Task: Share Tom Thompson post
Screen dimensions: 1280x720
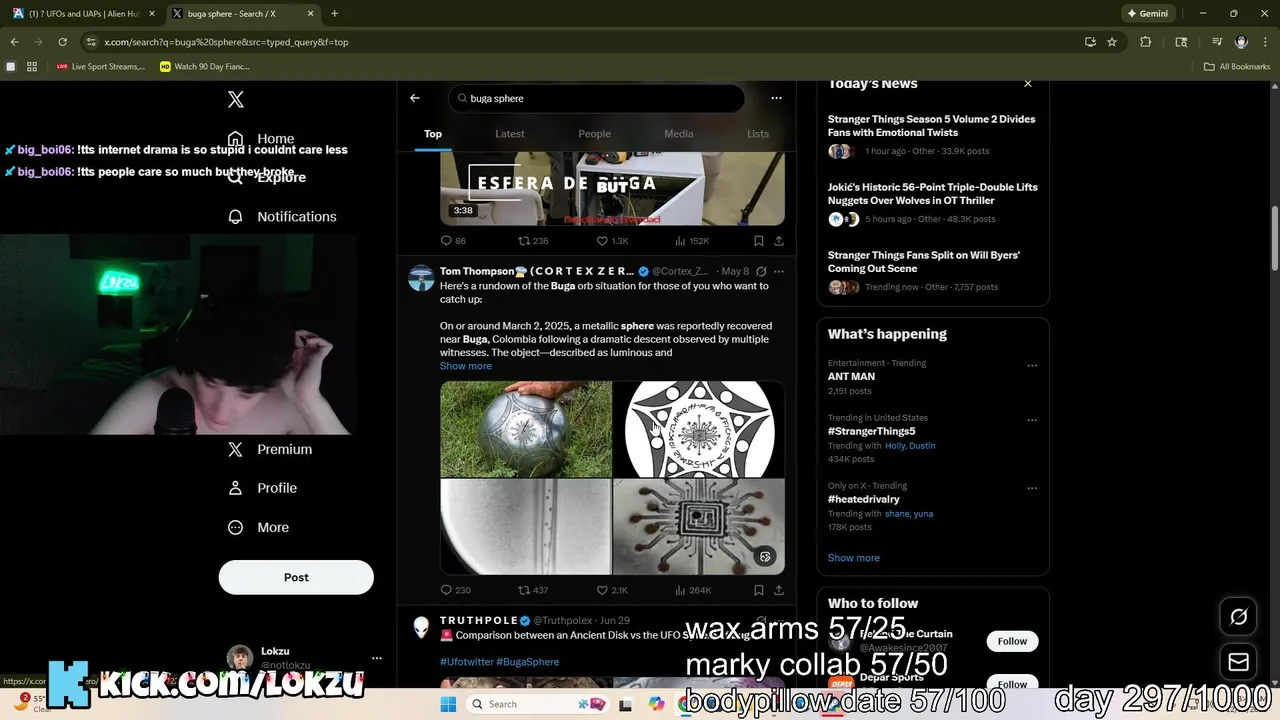Action: 779,590
